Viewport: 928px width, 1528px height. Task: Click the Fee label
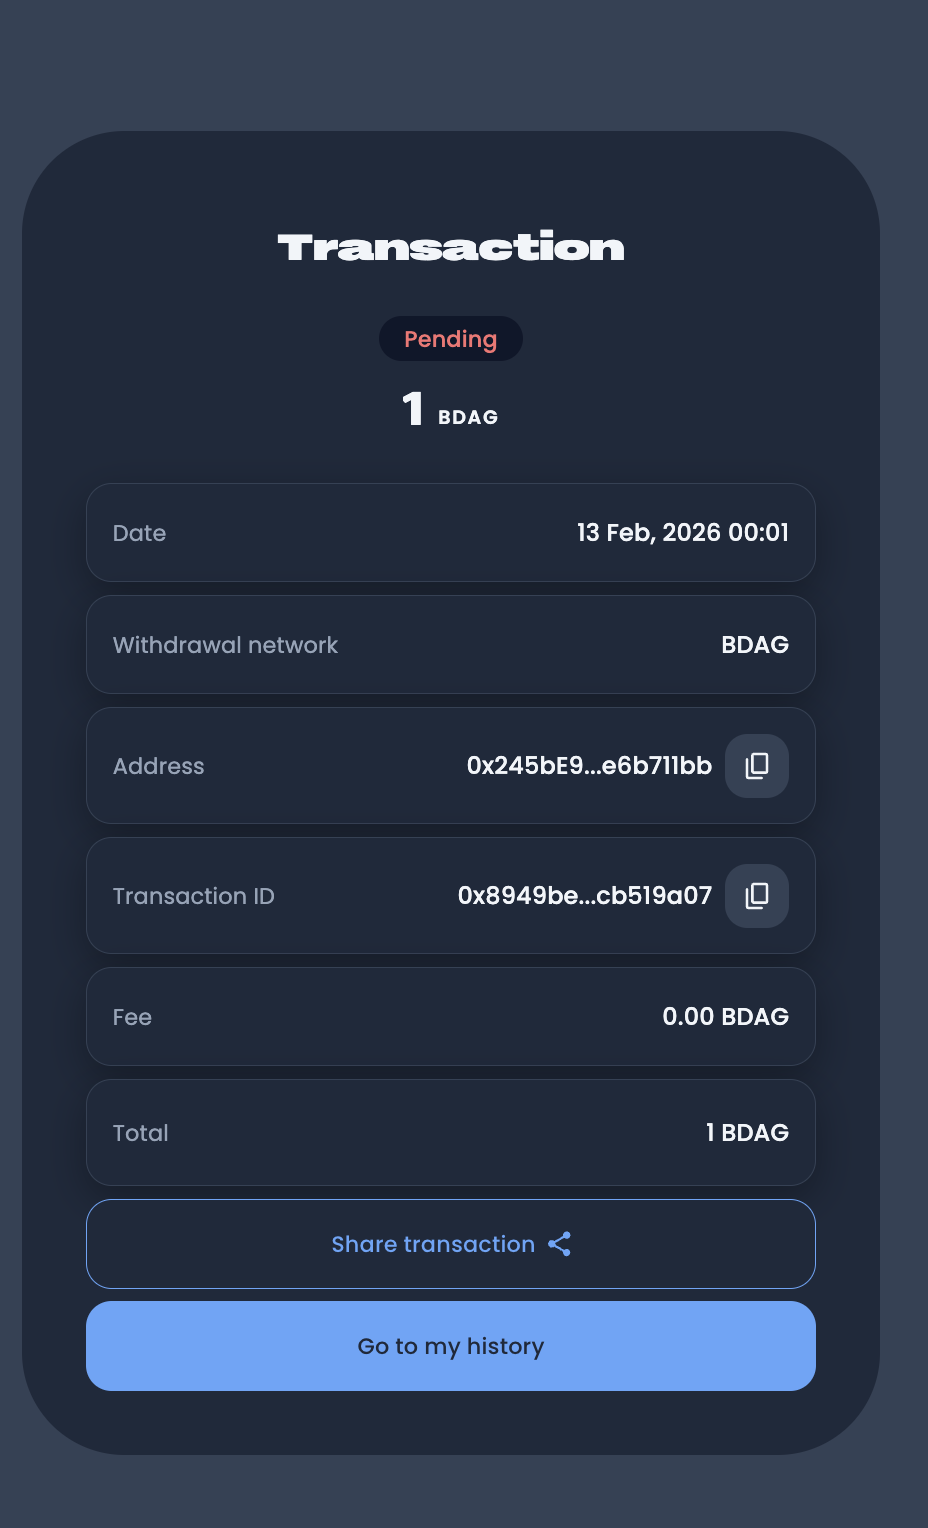[x=132, y=1017]
